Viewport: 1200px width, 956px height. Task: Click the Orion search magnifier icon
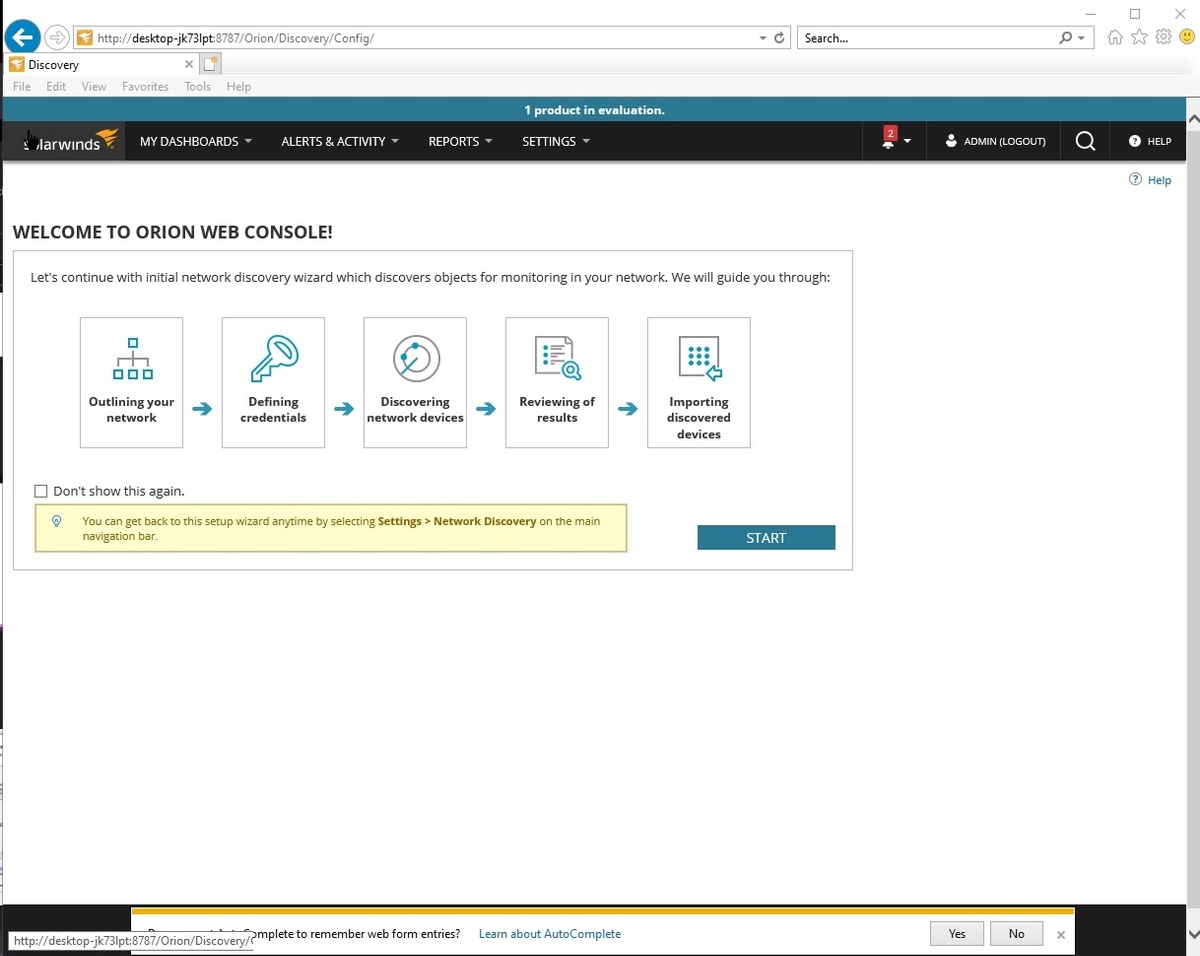[x=1085, y=141]
